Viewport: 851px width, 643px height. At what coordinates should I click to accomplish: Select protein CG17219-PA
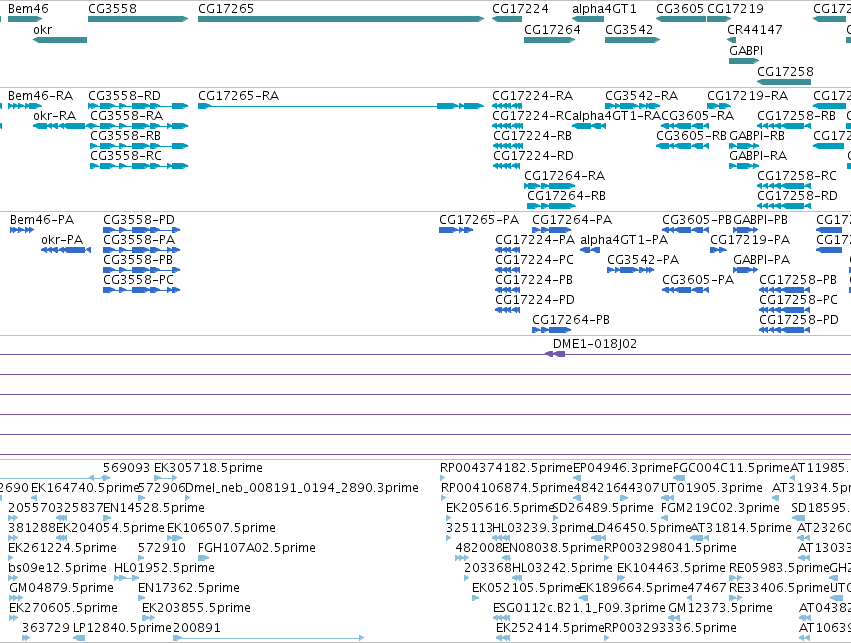pyautogui.click(x=718, y=250)
